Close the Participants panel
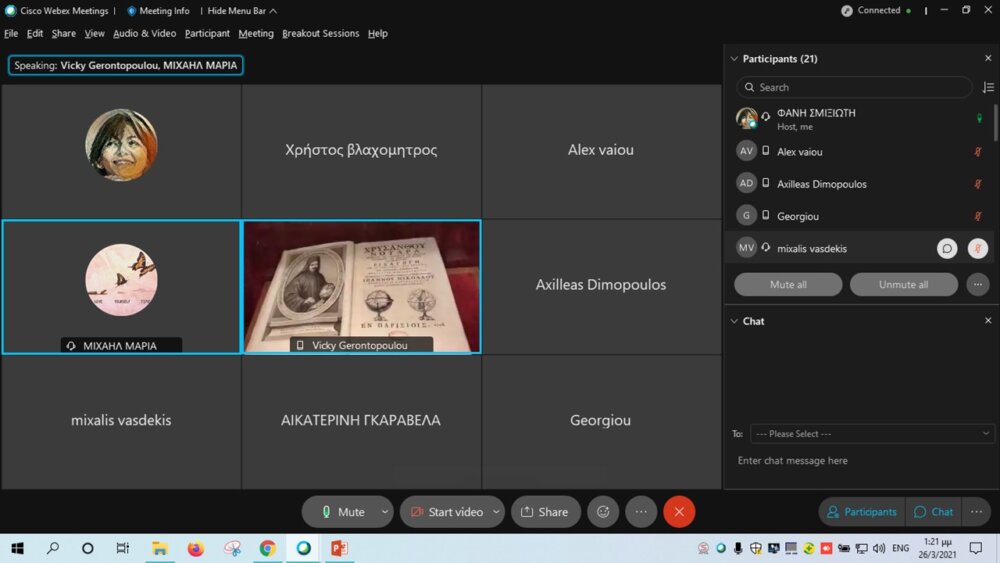Viewport: 1000px width, 563px height. pos(988,58)
